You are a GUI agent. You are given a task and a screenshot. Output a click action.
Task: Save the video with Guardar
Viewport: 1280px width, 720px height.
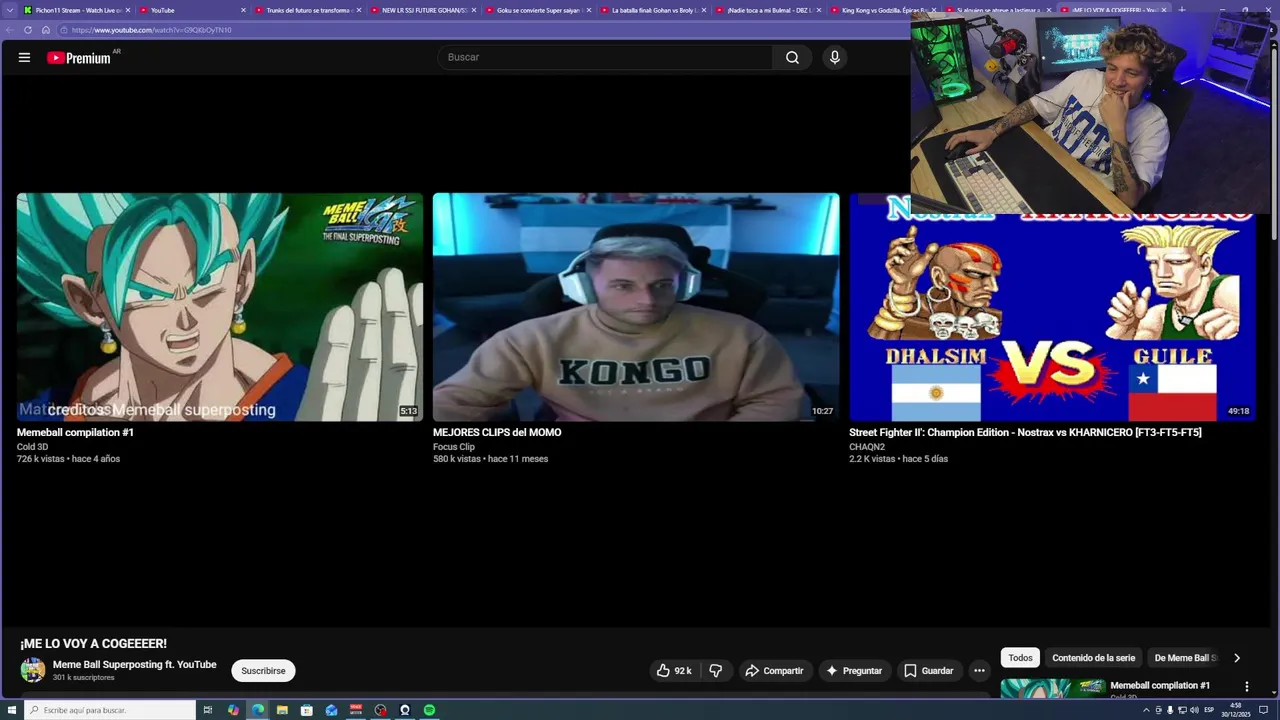click(x=929, y=671)
